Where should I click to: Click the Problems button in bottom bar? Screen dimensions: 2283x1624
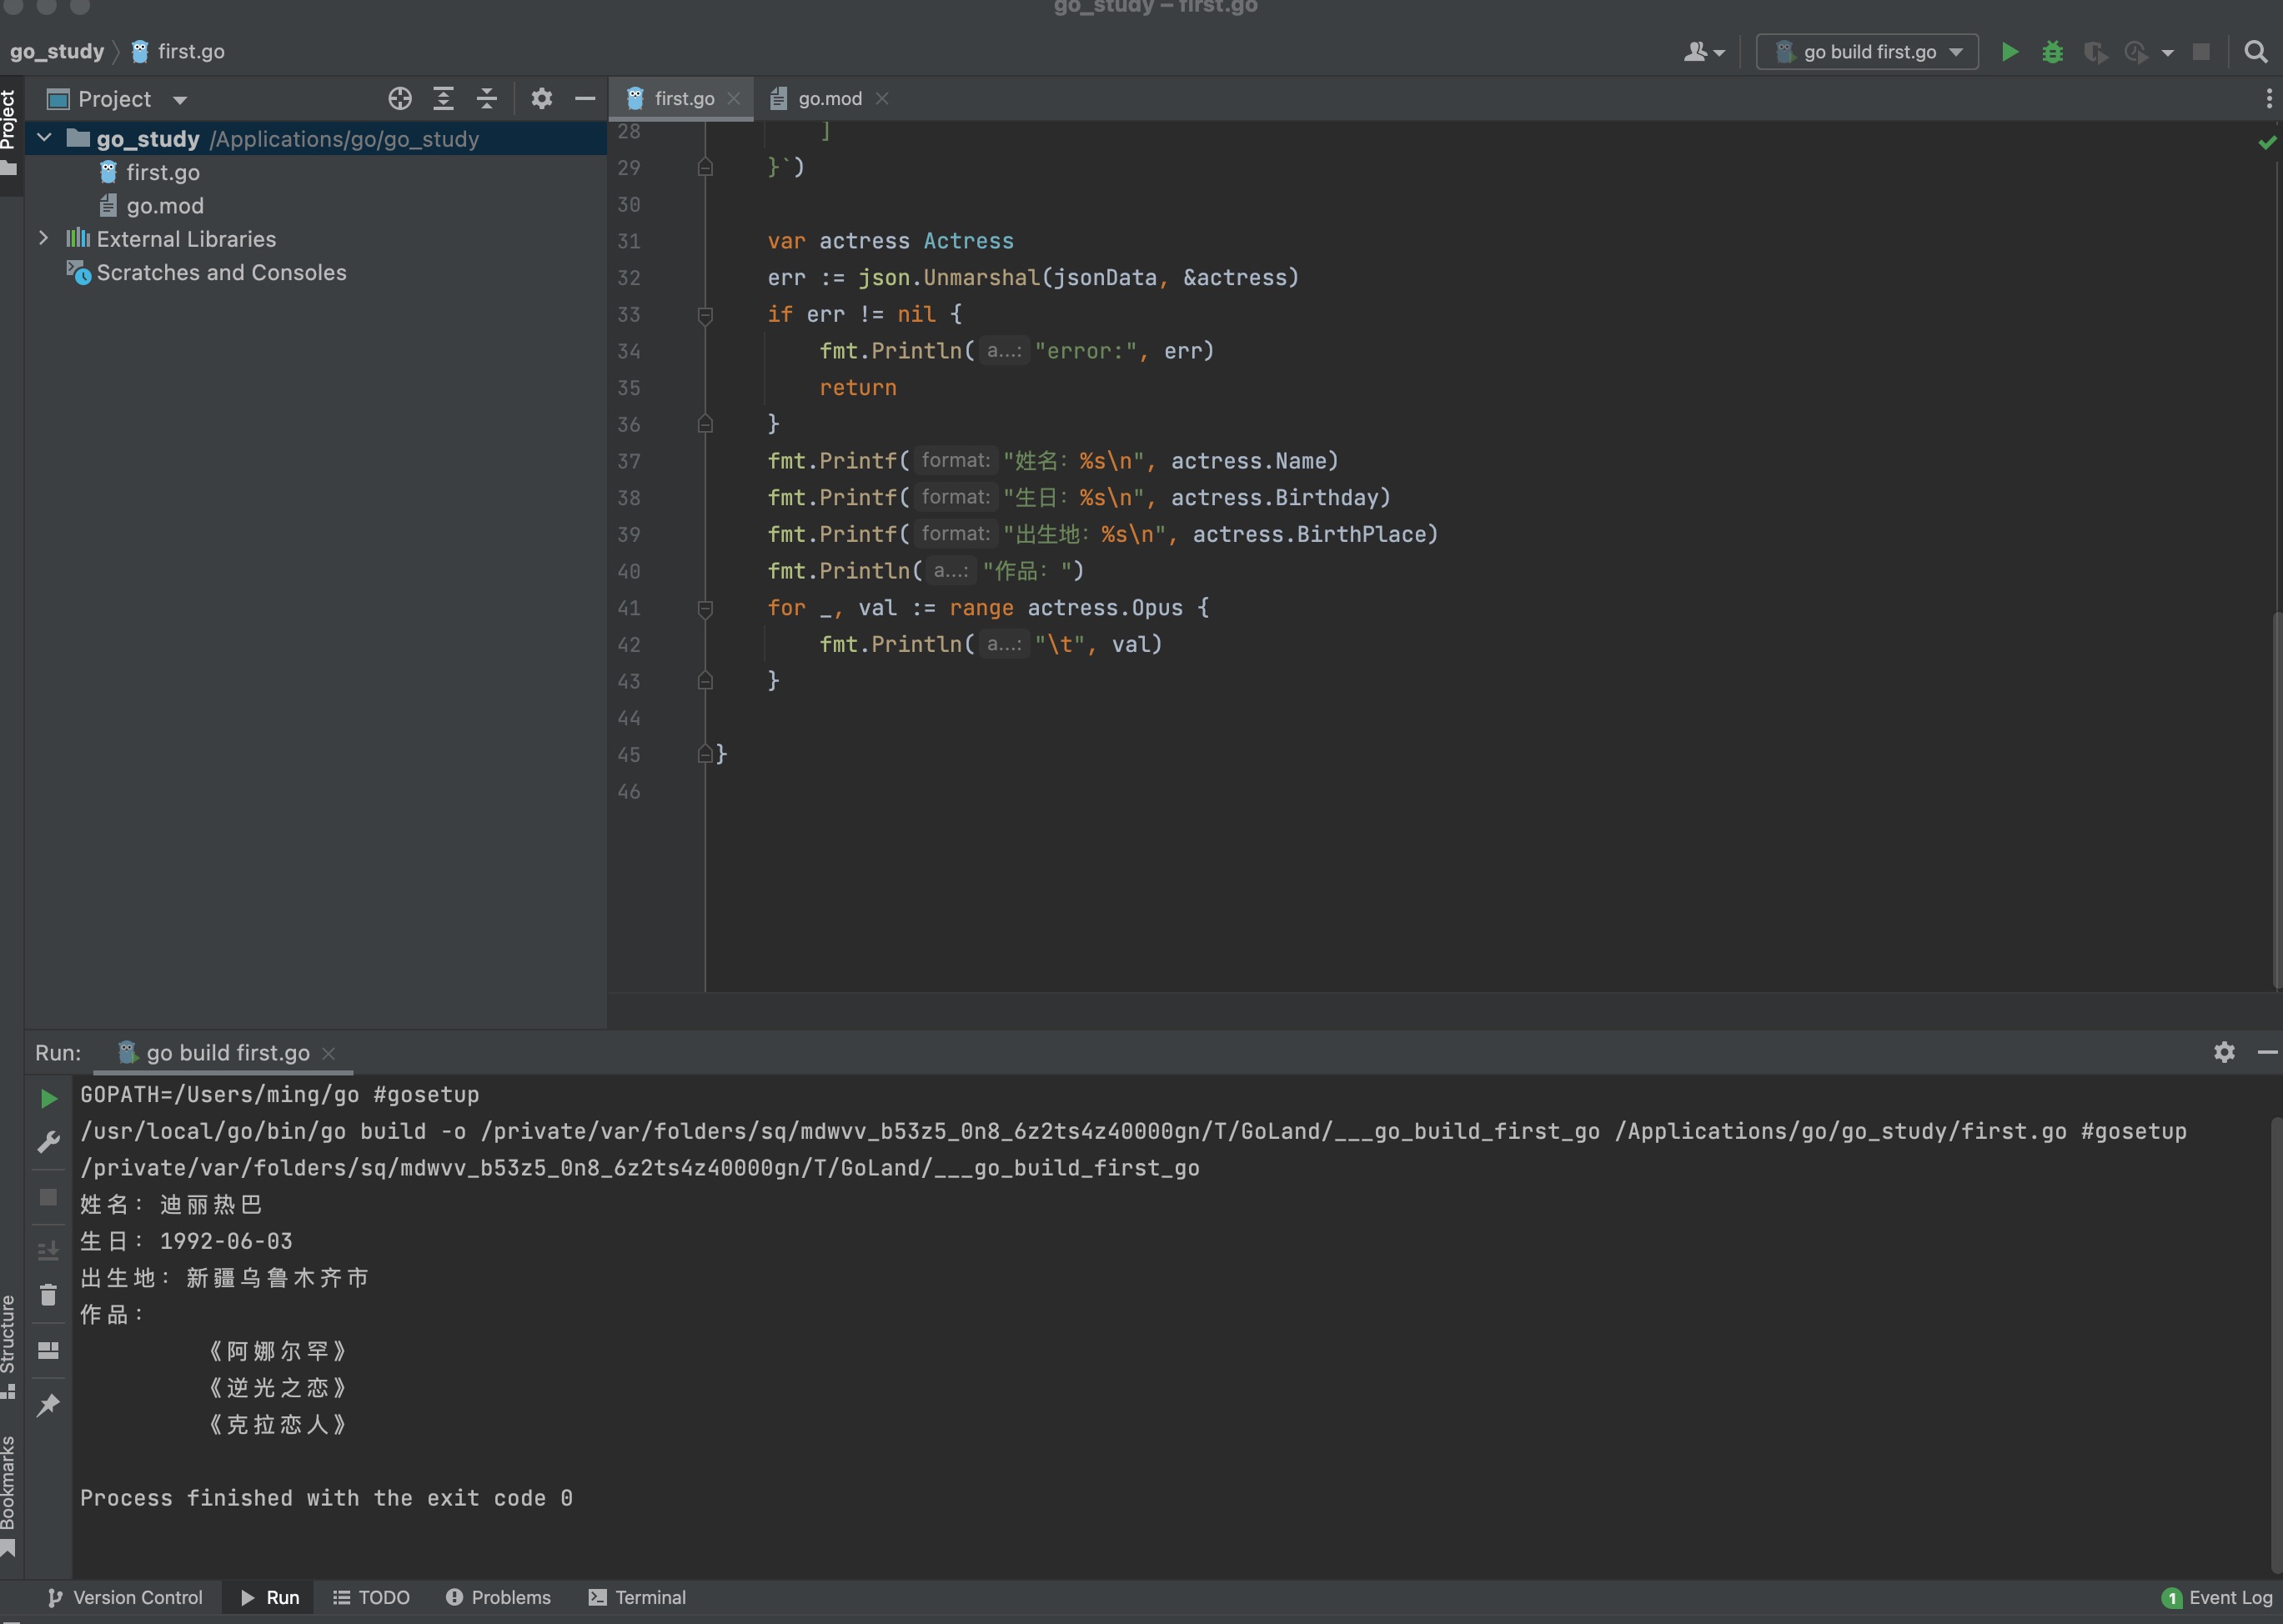(498, 1596)
